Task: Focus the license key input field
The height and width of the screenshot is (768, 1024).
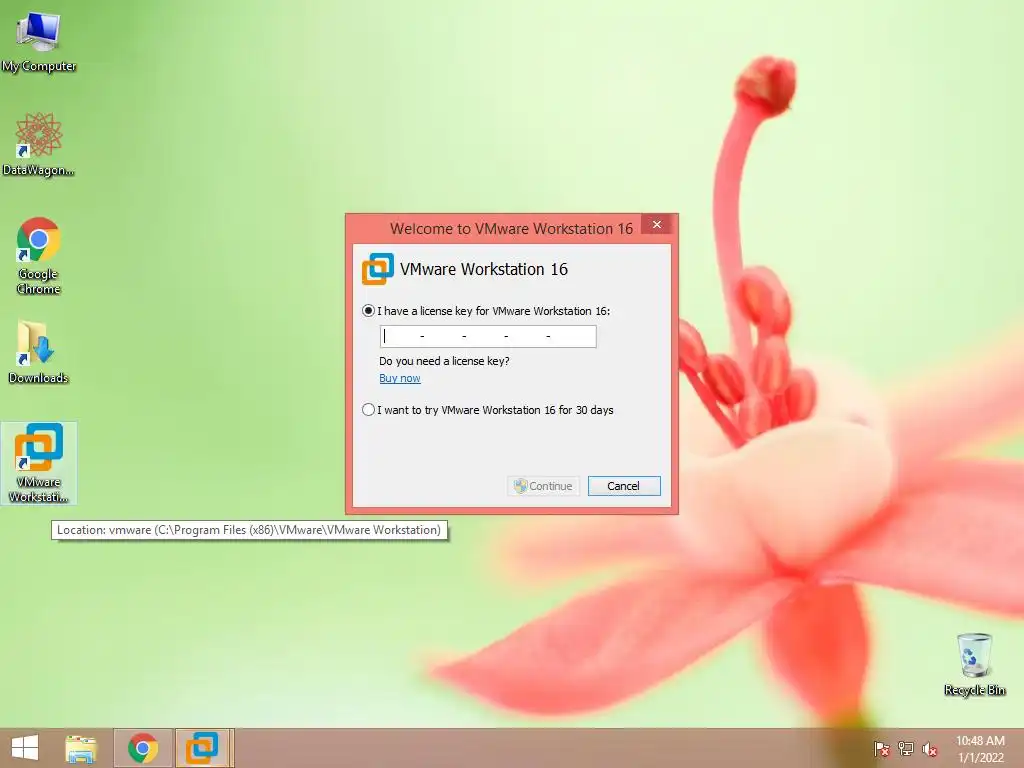Action: (488, 336)
